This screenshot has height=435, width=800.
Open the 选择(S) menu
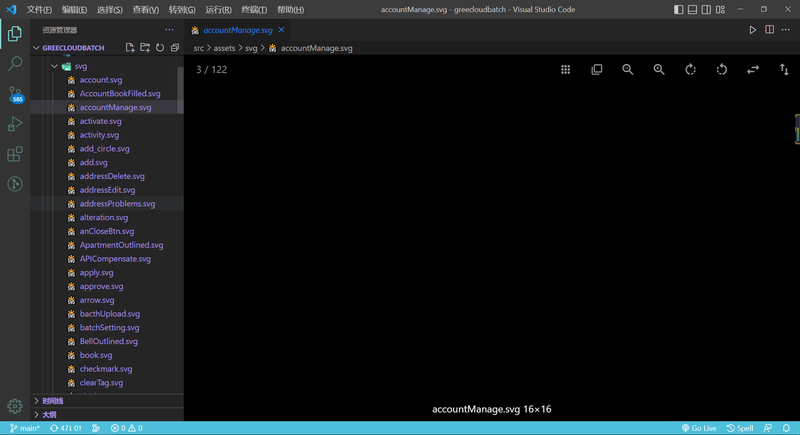tap(110, 9)
